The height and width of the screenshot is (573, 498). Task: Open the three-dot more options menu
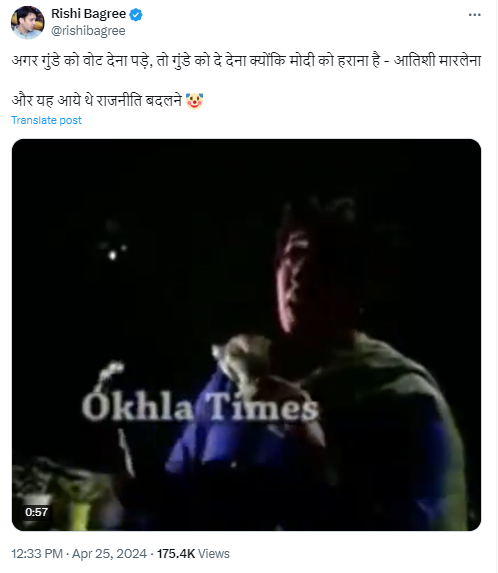(x=474, y=15)
